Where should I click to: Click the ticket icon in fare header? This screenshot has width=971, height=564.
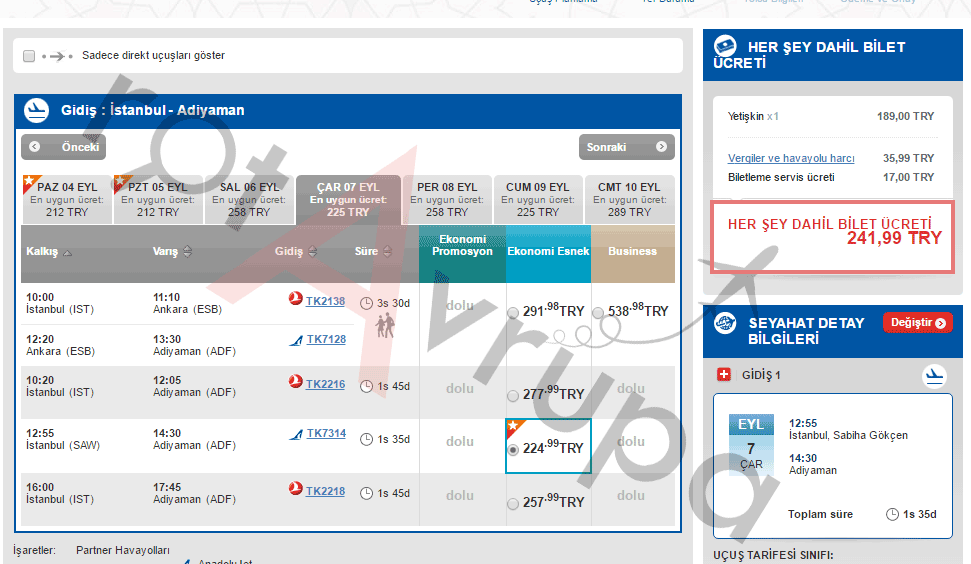pyautogui.click(x=727, y=47)
